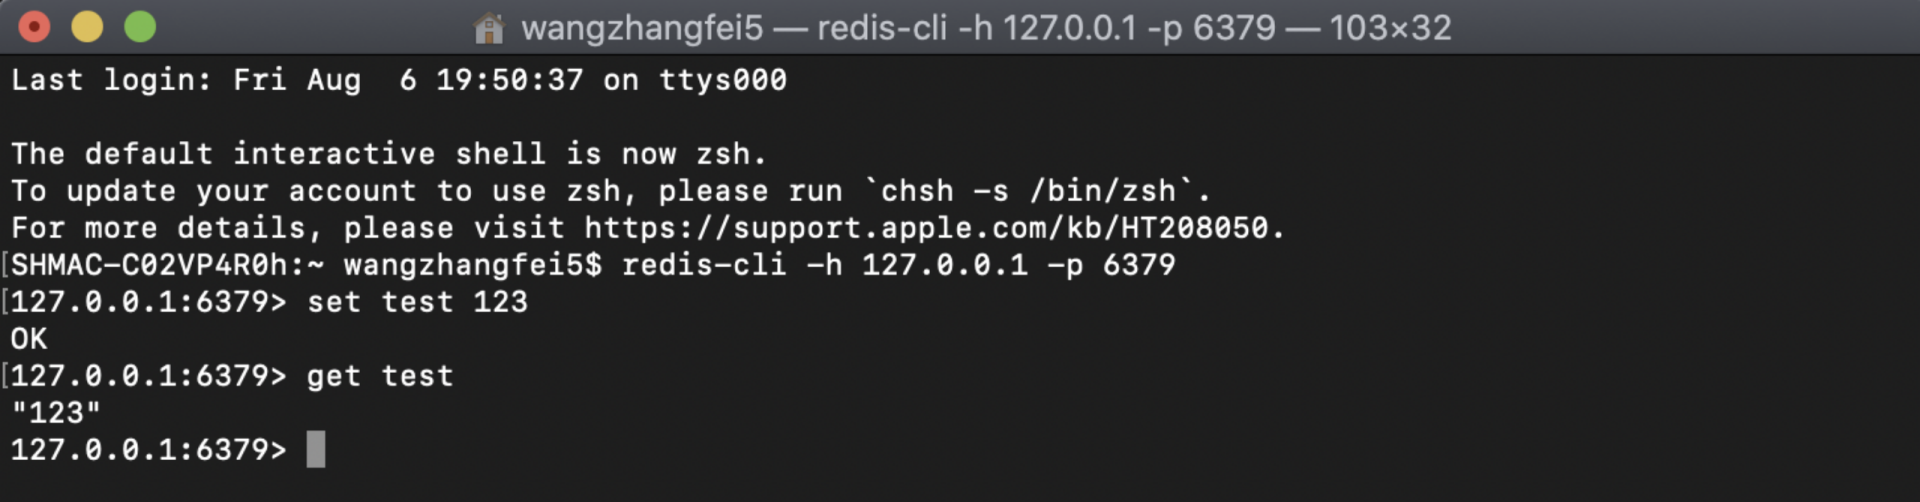Click the "123" output value

click(x=56, y=413)
